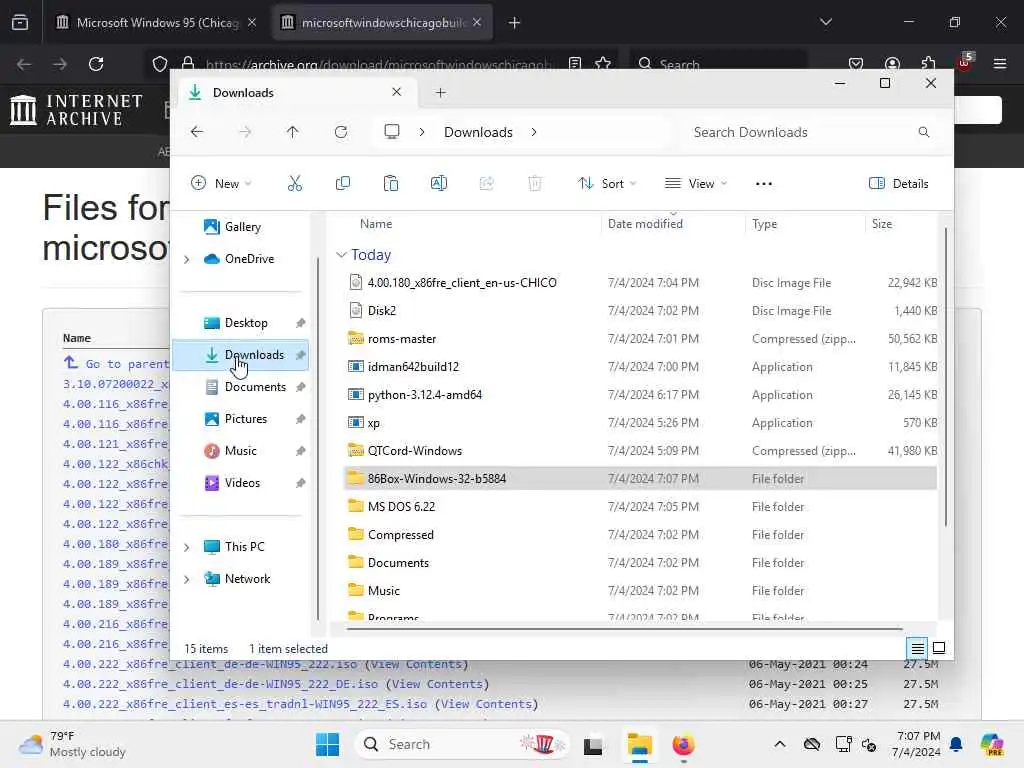Click the PC icon in address bar

[x=392, y=132]
